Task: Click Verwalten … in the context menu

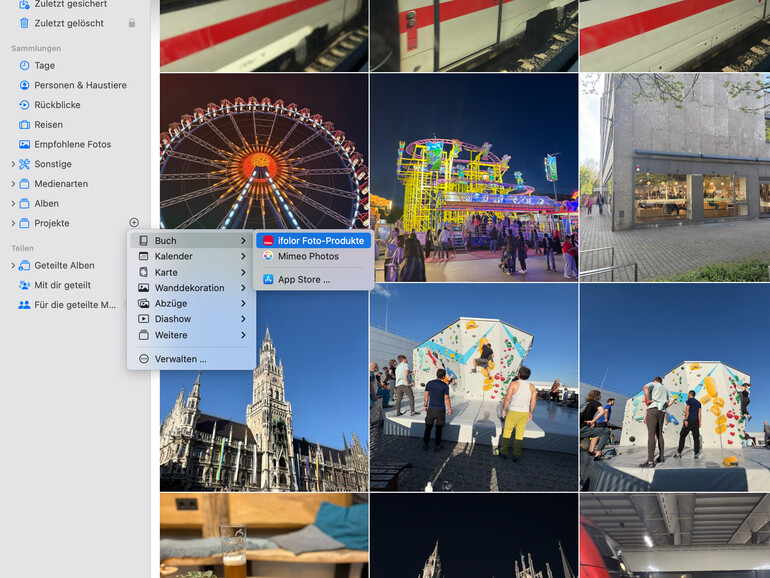Action: [180, 359]
